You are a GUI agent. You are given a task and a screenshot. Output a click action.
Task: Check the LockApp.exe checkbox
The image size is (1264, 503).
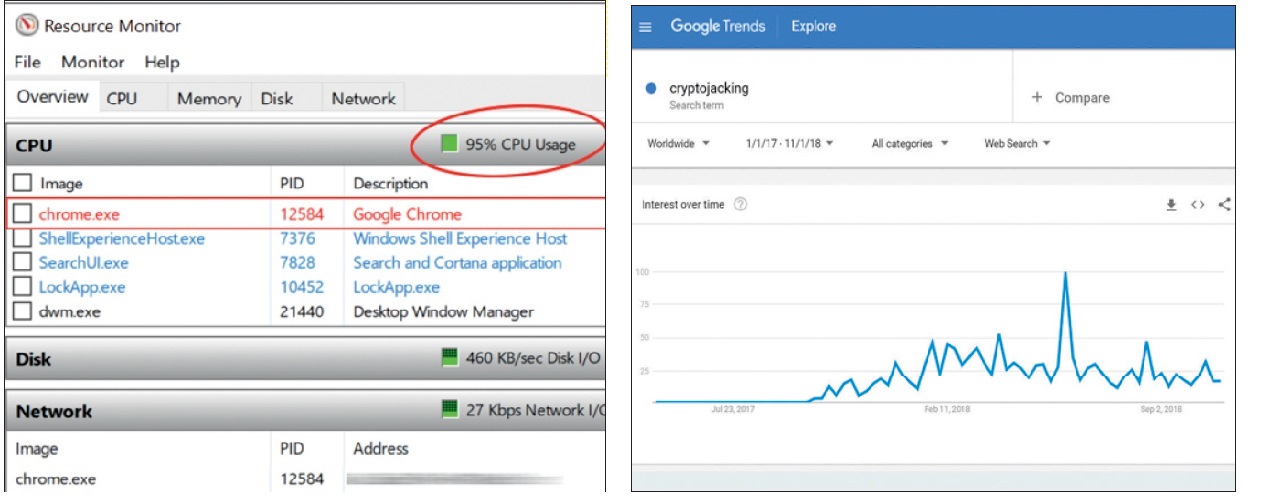click(22, 287)
